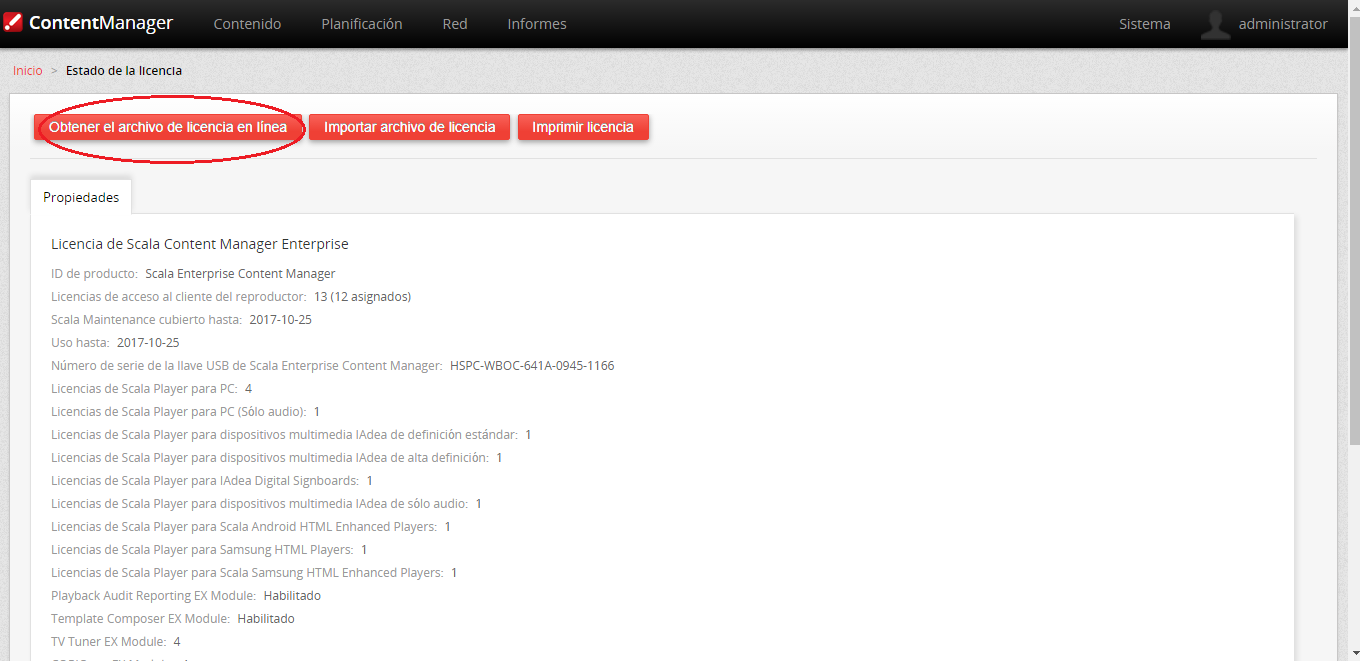1360x661 pixels.
Task: Select the 'Samsung HTML Players' license label
Action: (202, 550)
